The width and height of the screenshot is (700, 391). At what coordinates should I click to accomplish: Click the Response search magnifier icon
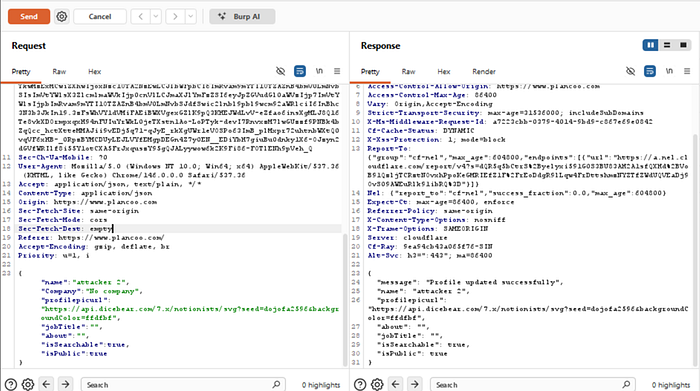(626, 384)
